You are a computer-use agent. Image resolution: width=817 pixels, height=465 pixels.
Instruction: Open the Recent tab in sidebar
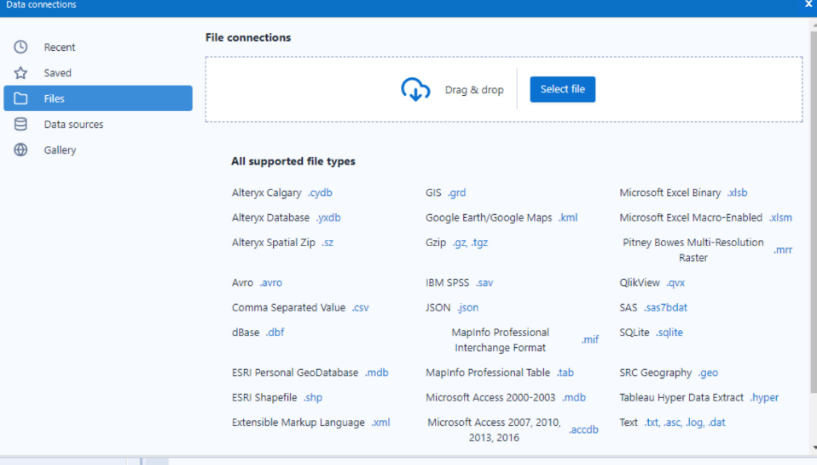(x=59, y=47)
